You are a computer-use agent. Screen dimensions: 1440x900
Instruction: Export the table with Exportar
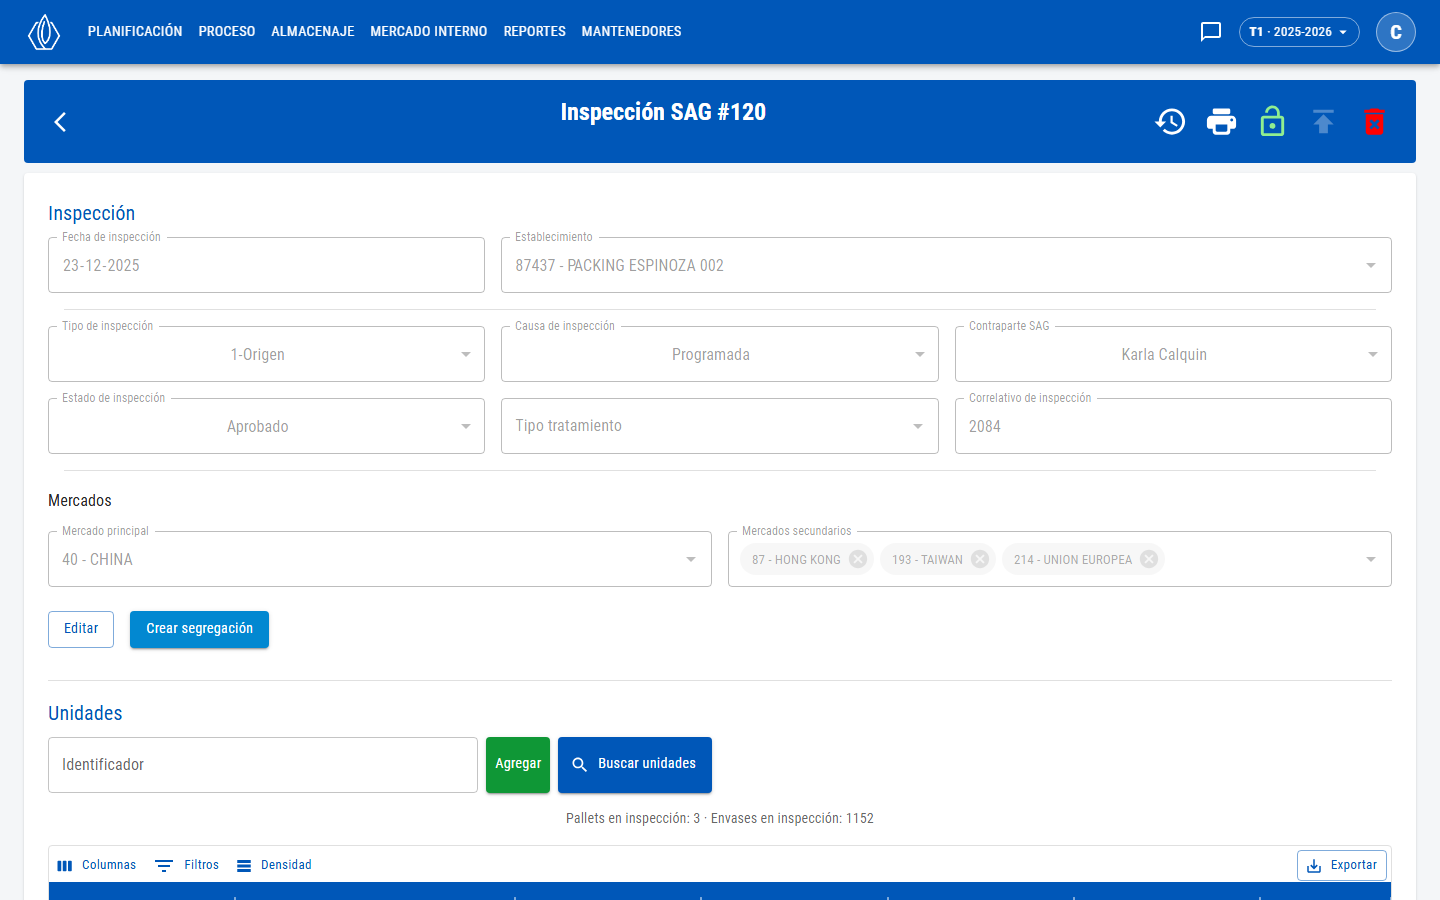click(1342, 865)
